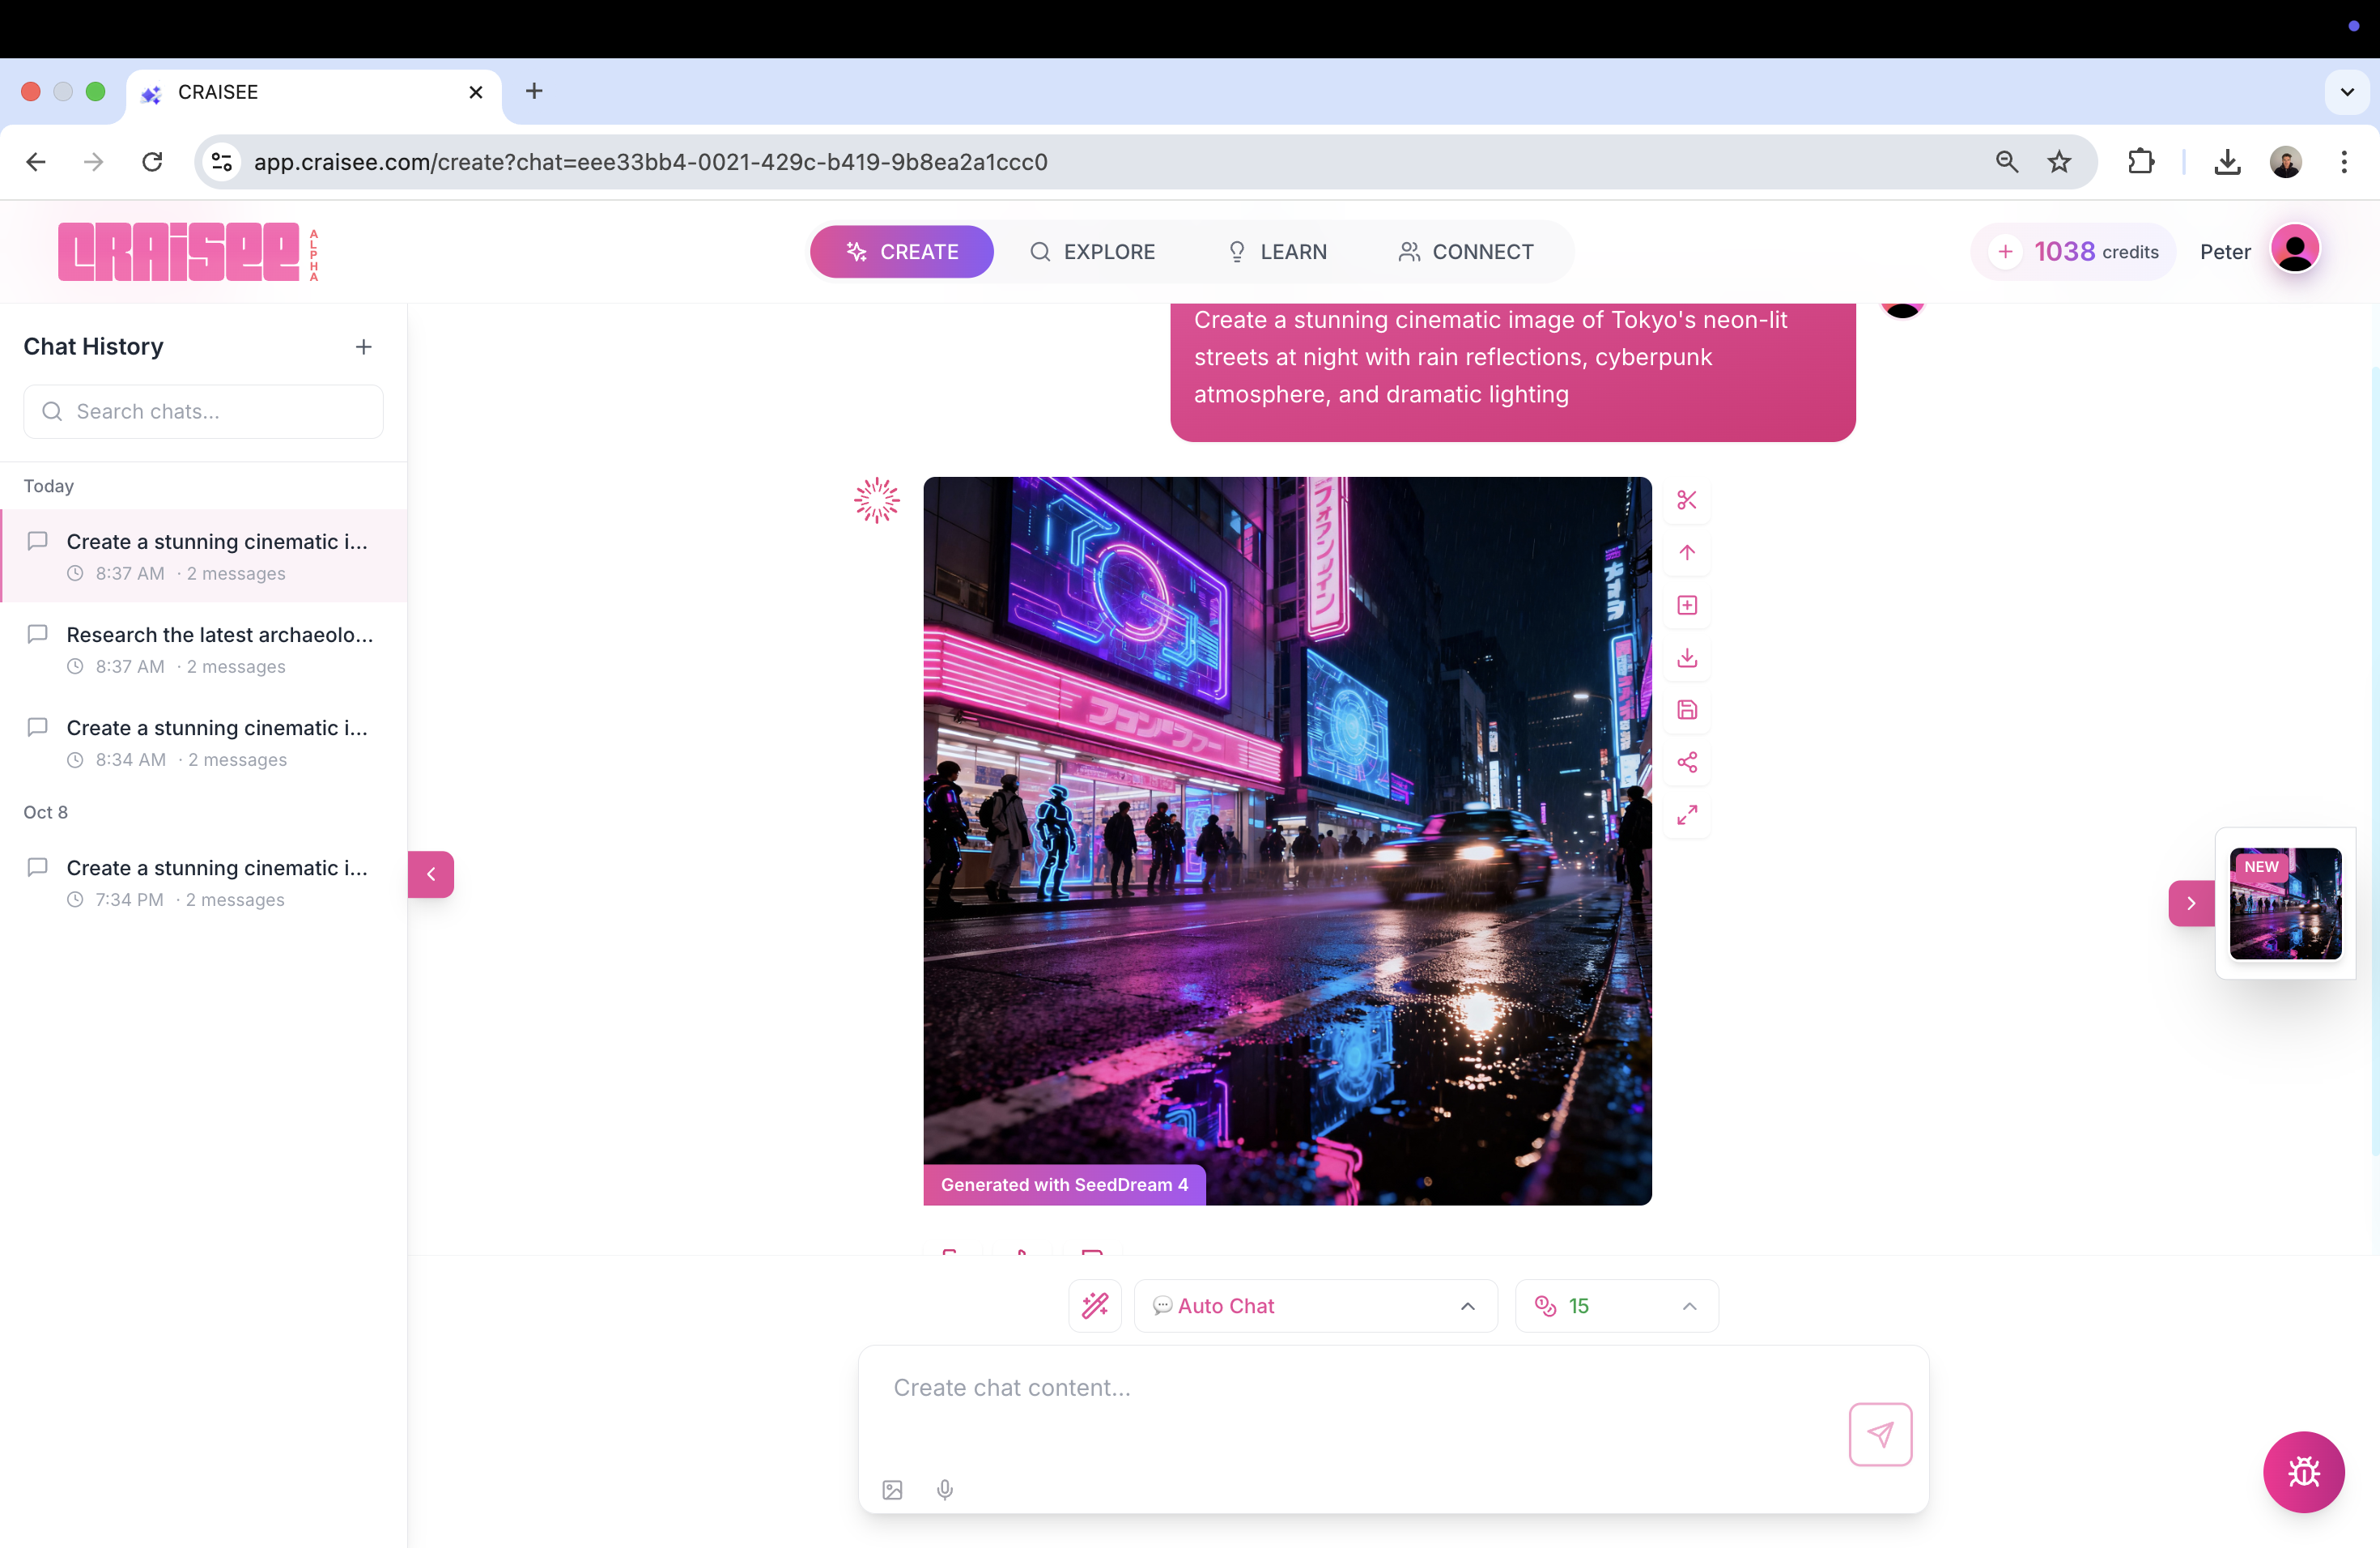Image resolution: width=2380 pixels, height=1548 pixels.
Task: Open the bug report floating button
Action: point(2303,1472)
